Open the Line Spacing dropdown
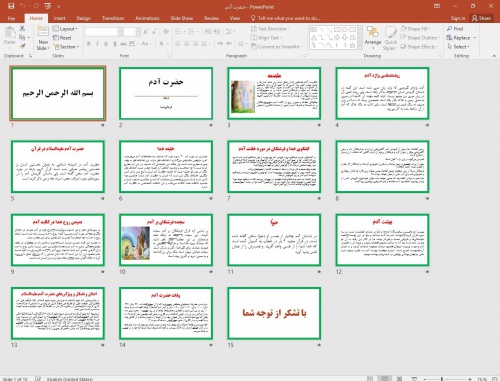Viewport: 500px width, 381px height. point(230,32)
